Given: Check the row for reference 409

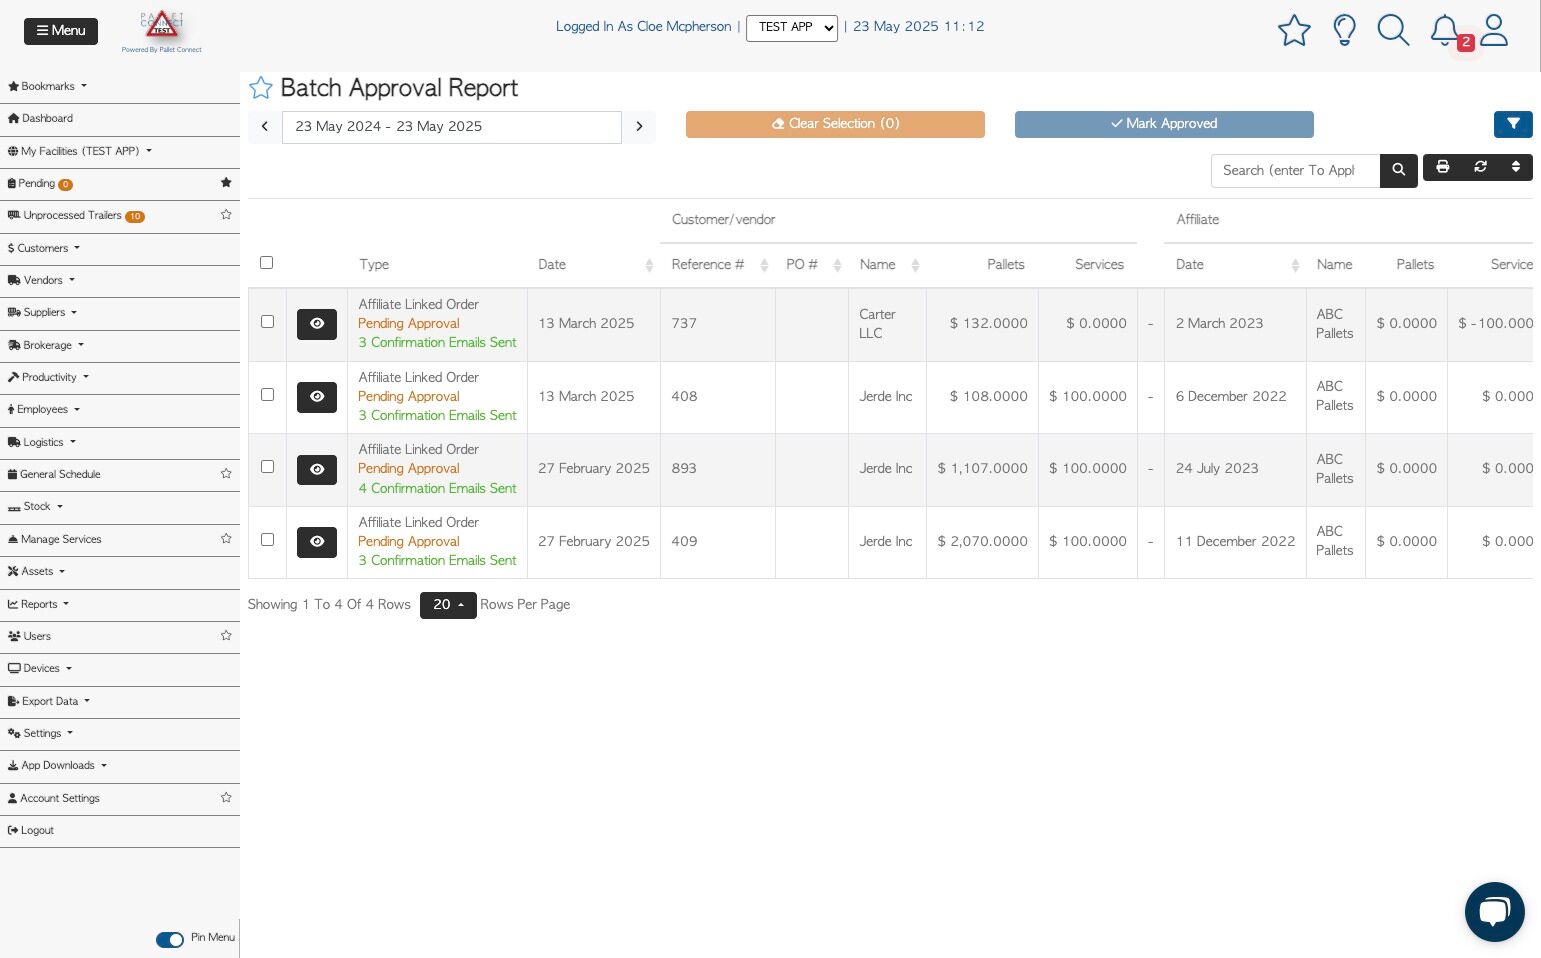Looking at the screenshot, I should pos(267,540).
